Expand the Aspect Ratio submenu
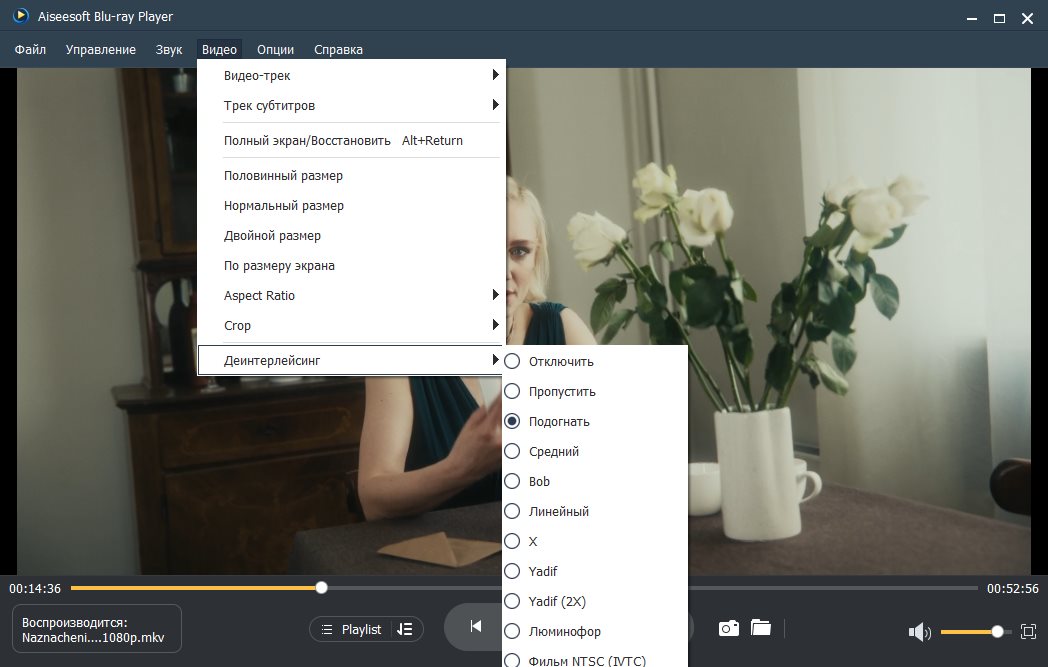 click(x=350, y=296)
